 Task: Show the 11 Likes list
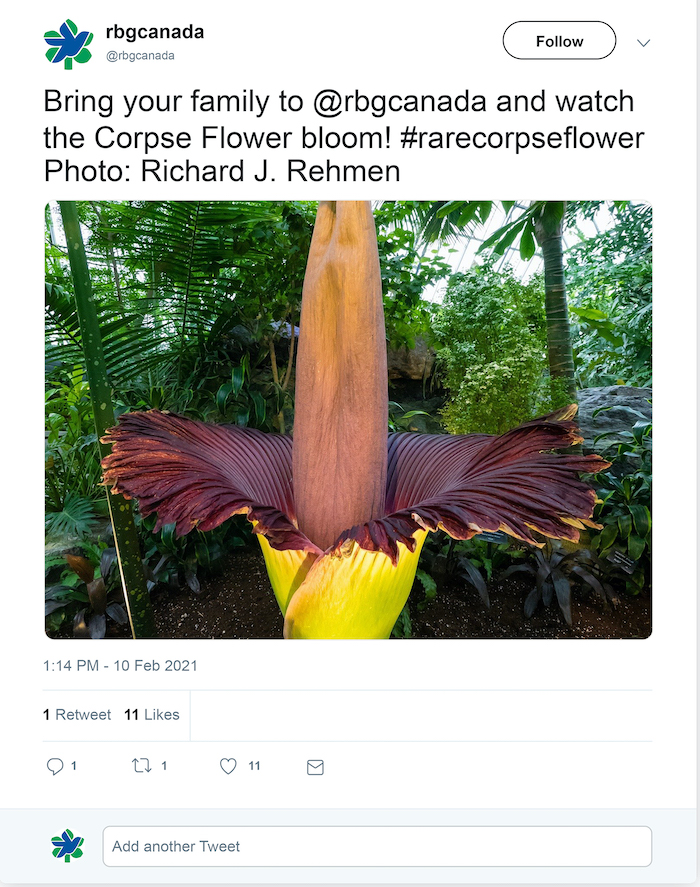(x=152, y=714)
